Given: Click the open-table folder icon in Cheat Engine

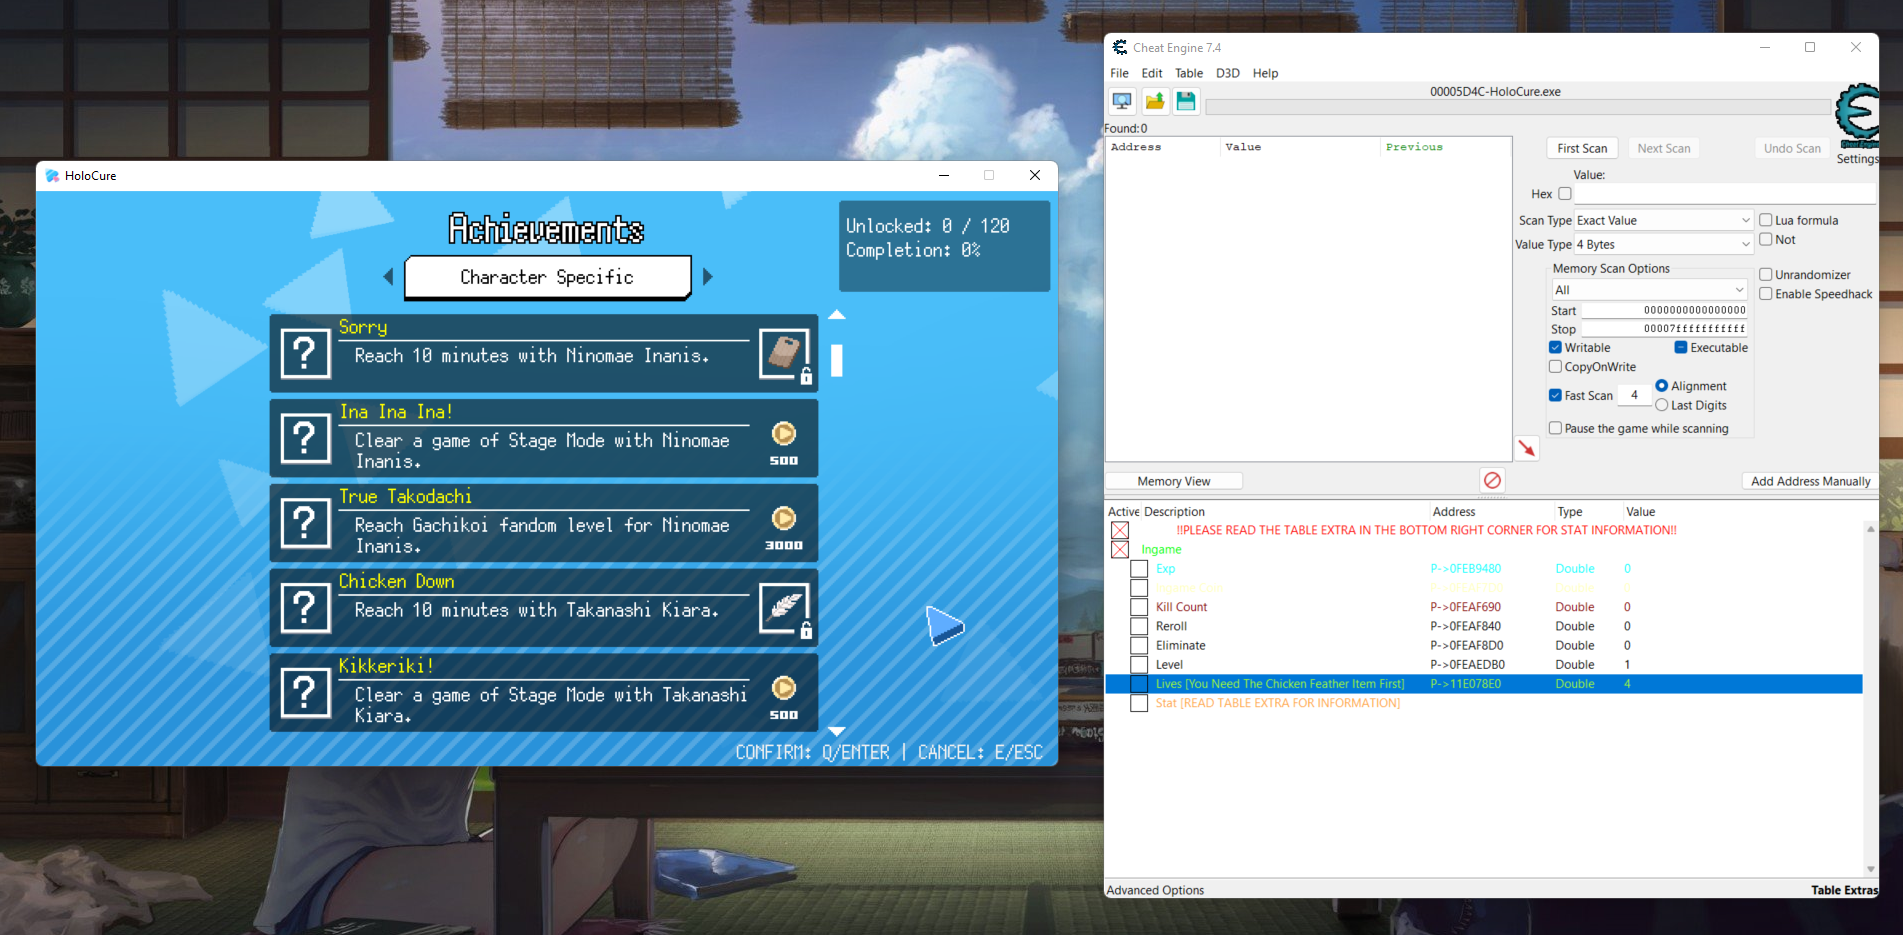Looking at the screenshot, I should click(x=1154, y=101).
